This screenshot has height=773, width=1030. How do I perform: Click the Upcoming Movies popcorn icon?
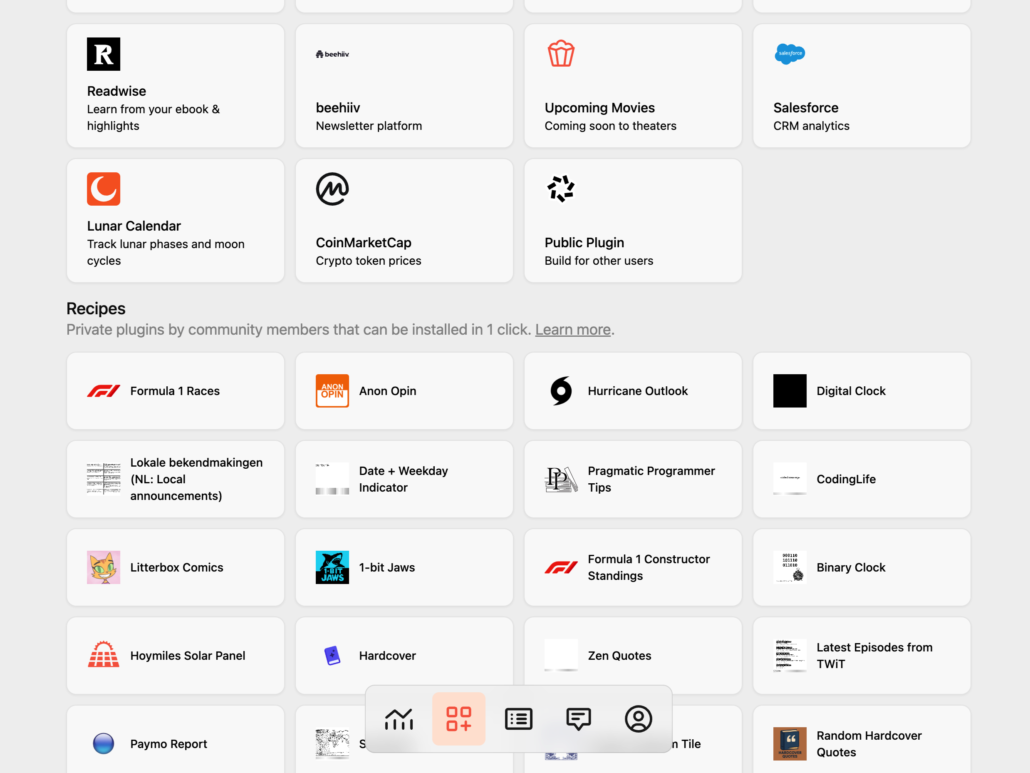pos(561,54)
